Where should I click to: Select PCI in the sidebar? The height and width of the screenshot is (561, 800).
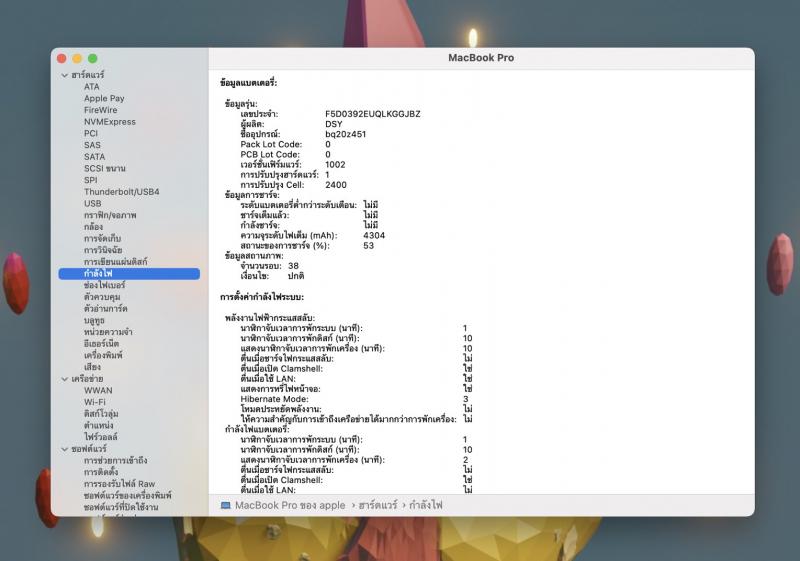(x=91, y=134)
